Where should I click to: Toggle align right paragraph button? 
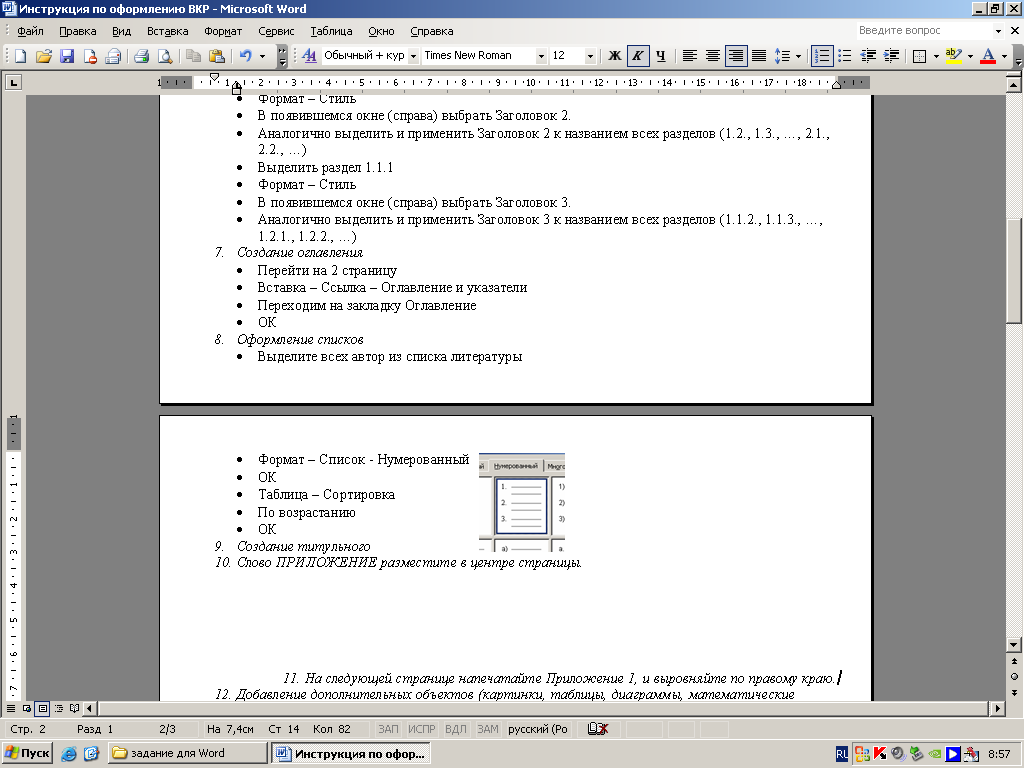tap(735, 56)
